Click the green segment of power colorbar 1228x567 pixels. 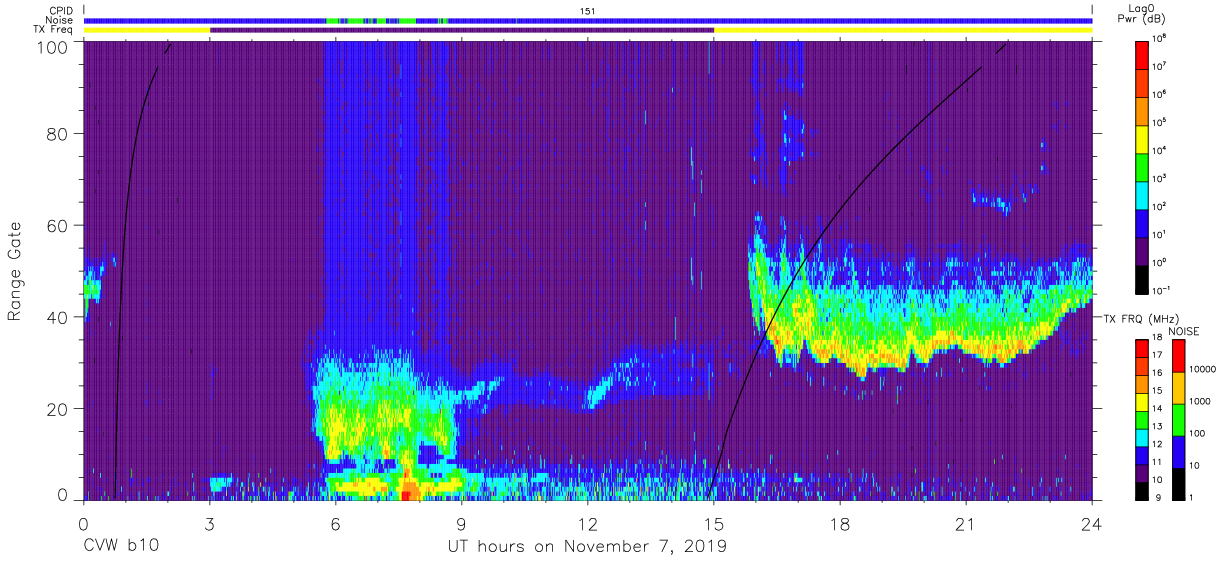pos(1142,165)
